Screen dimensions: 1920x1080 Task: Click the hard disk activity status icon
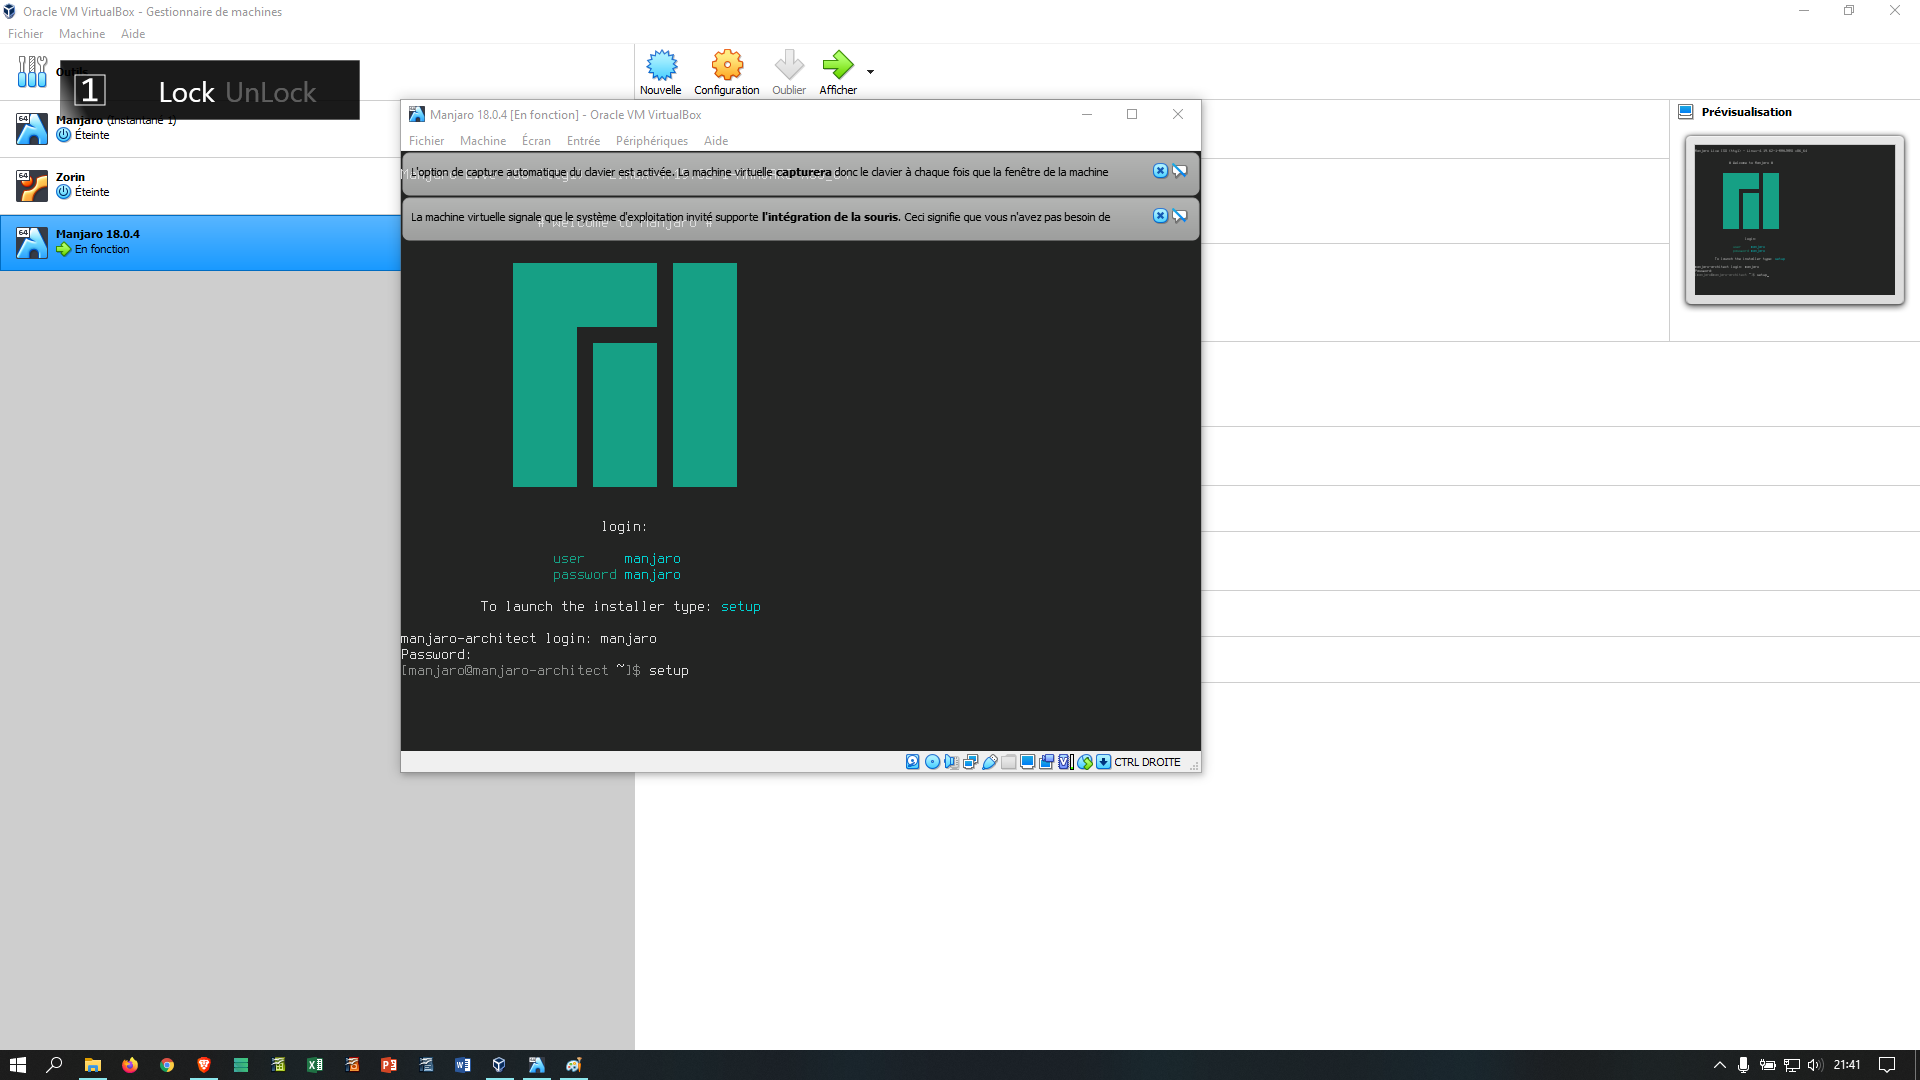(x=913, y=762)
